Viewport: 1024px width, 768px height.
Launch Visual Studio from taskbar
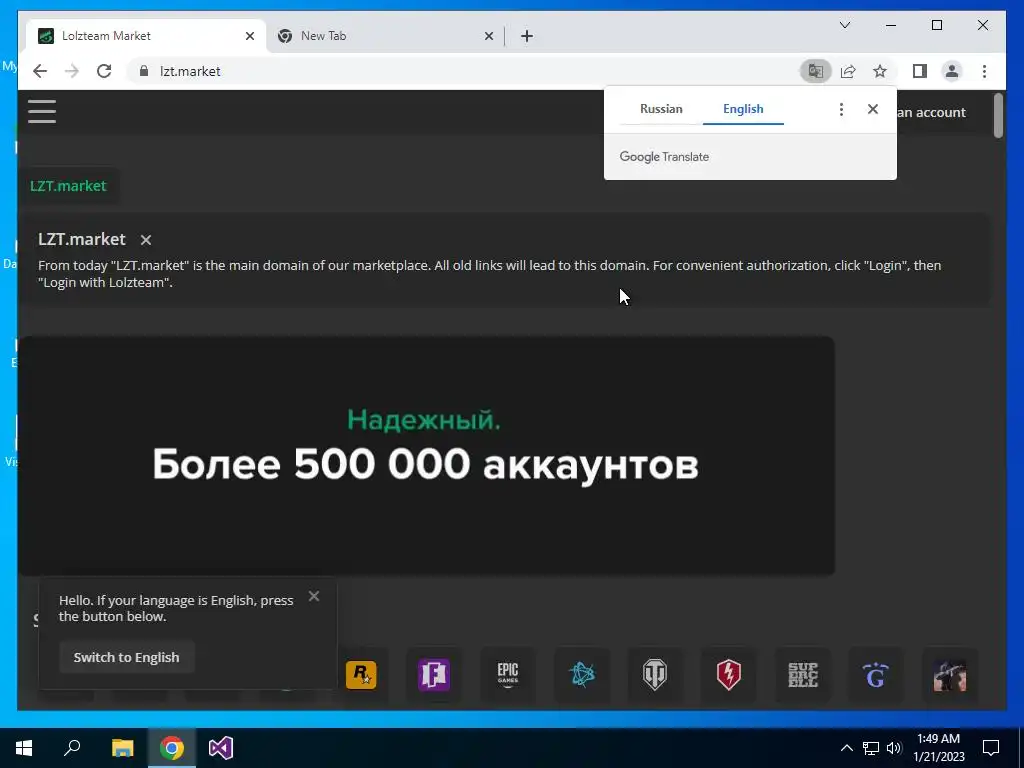coord(221,748)
